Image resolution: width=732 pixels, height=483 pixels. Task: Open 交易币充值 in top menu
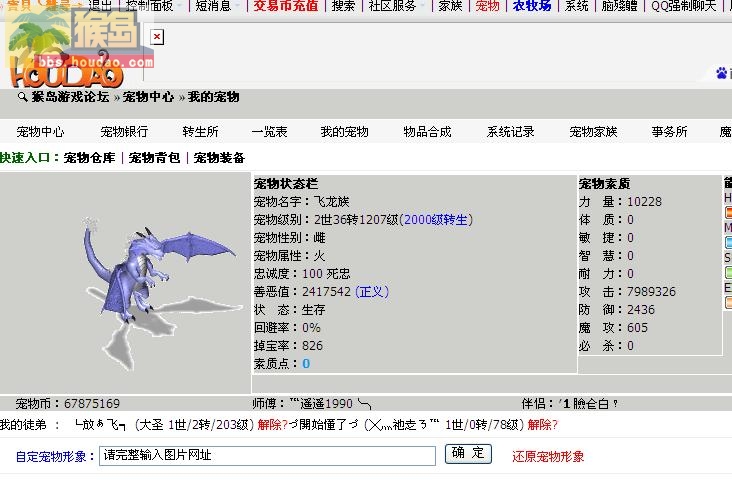coord(286,5)
